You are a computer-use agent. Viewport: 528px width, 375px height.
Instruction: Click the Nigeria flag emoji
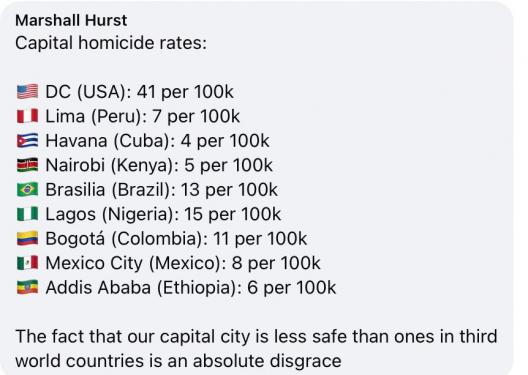pyautogui.click(x=28, y=214)
